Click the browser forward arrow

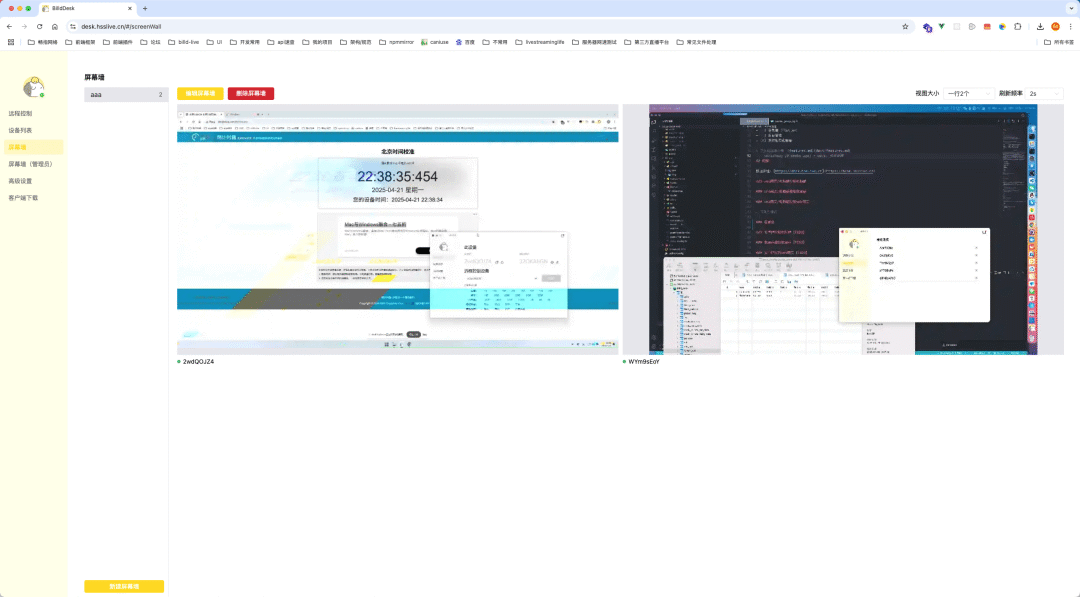coord(24,26)
